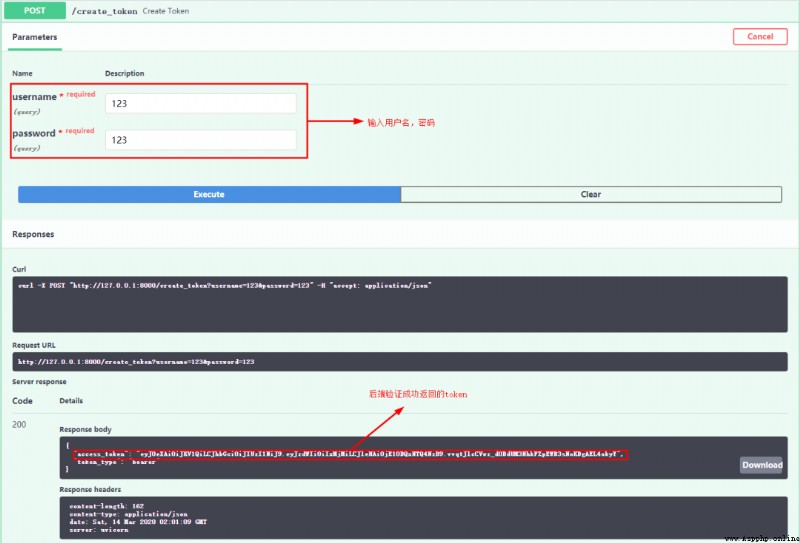The height and width of the screenshot is (543, 800).
Task: Select the Parameters tab
Action: 35,37
